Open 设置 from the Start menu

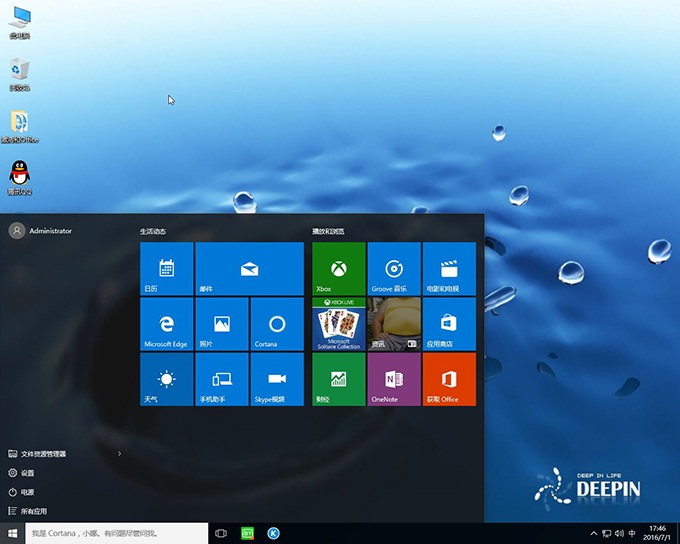pos(27,473)
